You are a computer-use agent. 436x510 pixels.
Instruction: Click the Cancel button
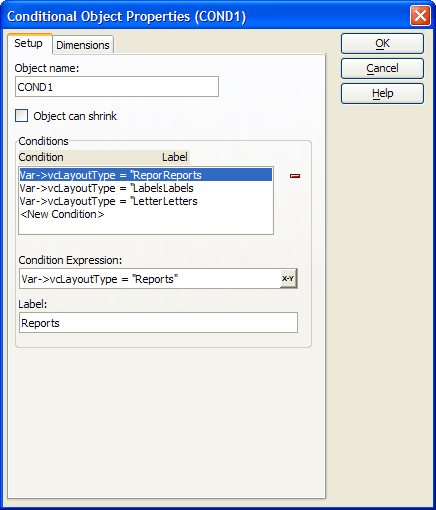pos(382,68)
